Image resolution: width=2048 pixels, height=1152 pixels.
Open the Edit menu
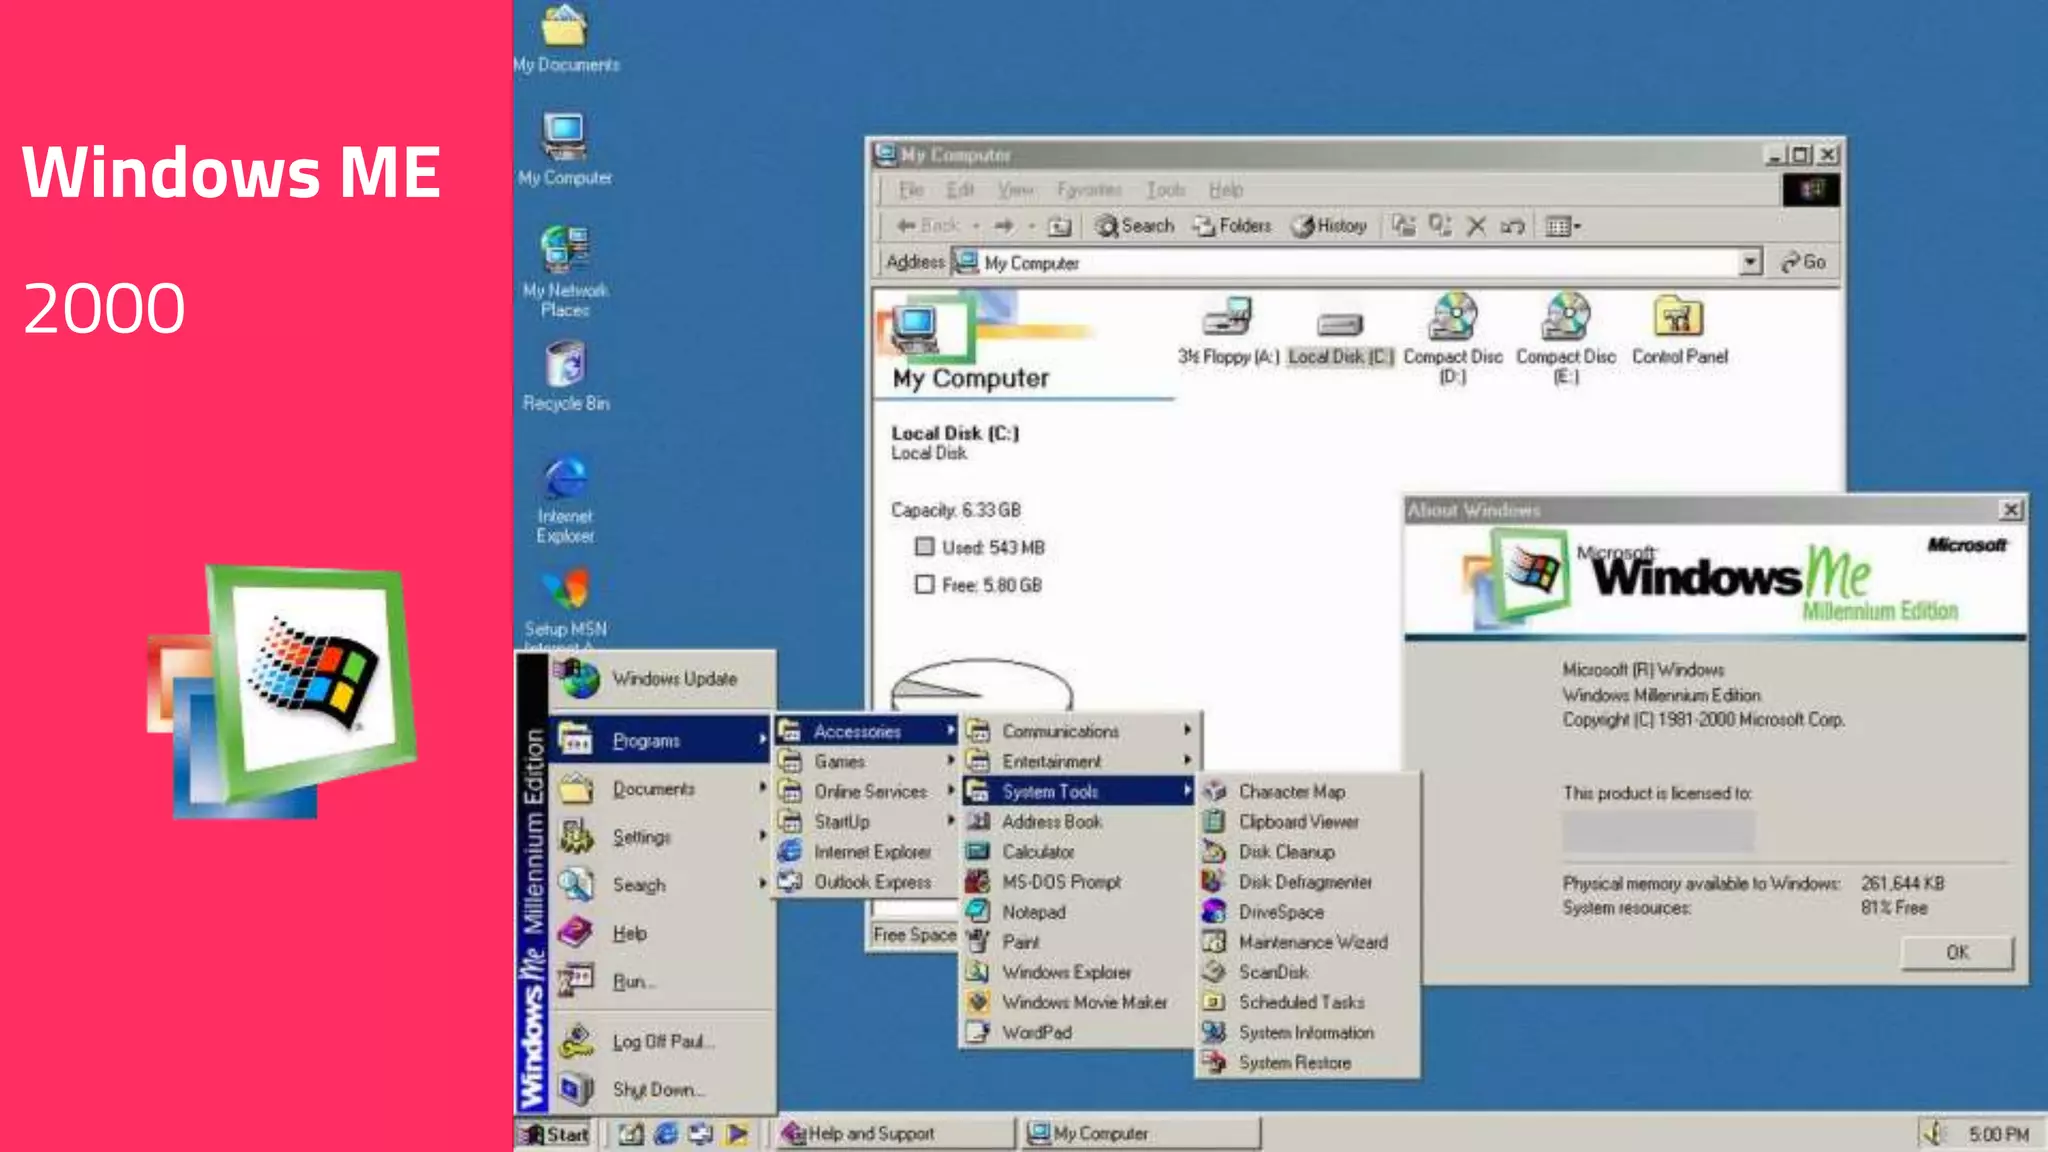click(x=960, y=190)
